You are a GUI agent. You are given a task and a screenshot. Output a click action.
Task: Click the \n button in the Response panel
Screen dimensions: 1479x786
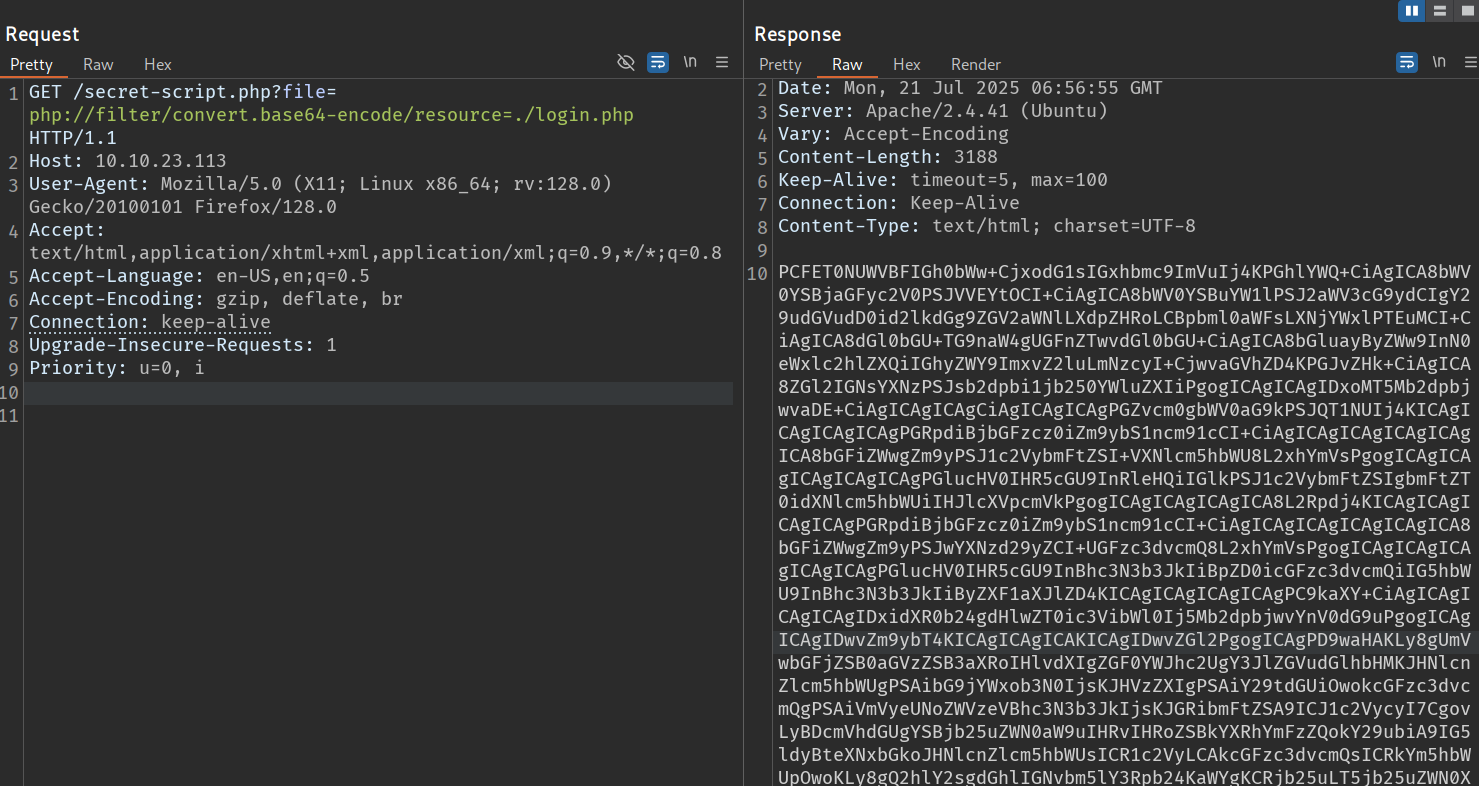pyautogui.click(x=1439, y=63)
